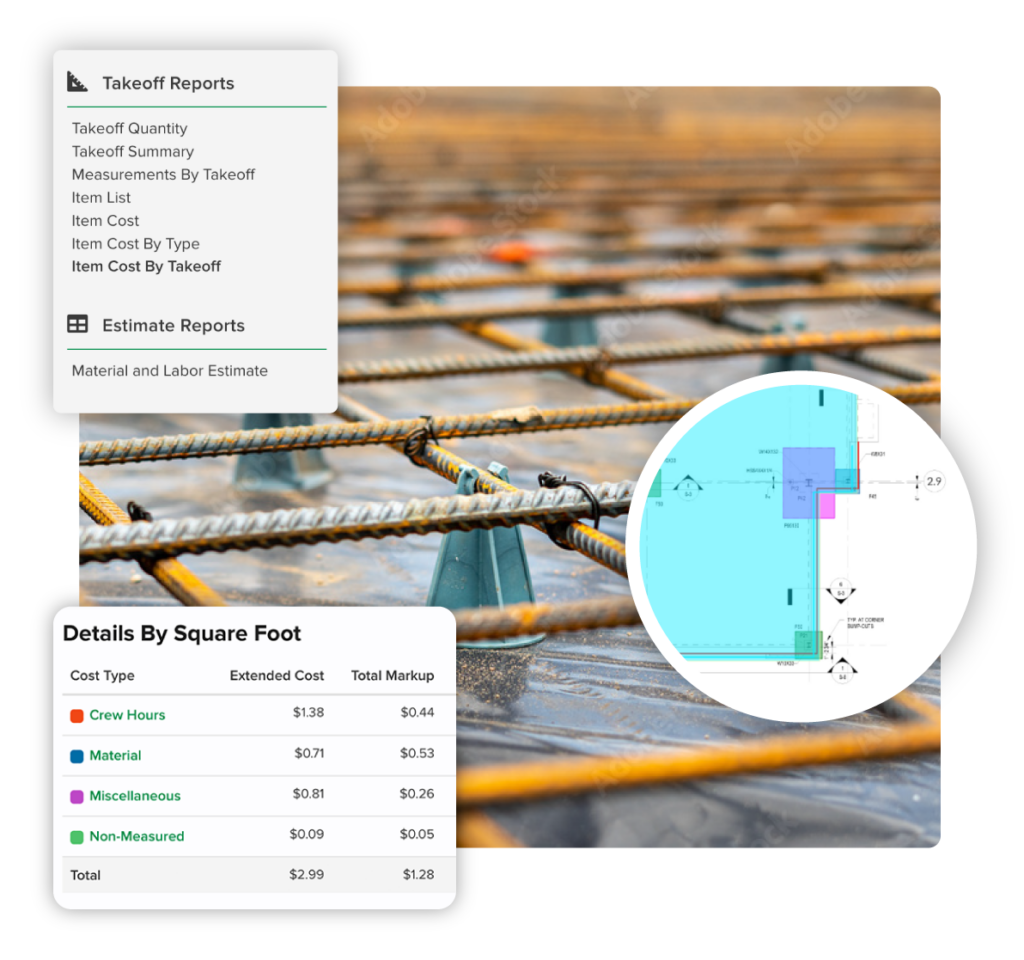Select Measurements By Takeoff report

(x=163, y=174)
